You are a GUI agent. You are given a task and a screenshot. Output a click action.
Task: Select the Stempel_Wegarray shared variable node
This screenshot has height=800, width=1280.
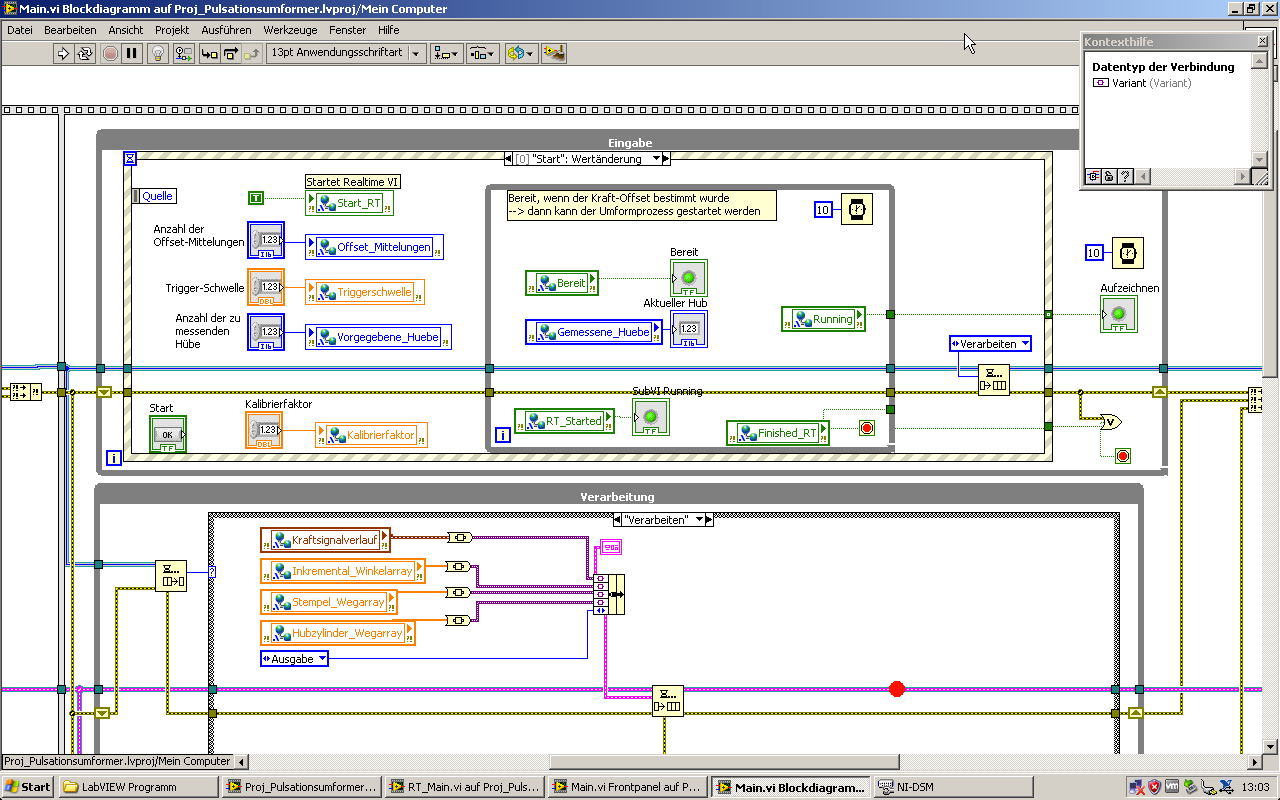(329, 602)
